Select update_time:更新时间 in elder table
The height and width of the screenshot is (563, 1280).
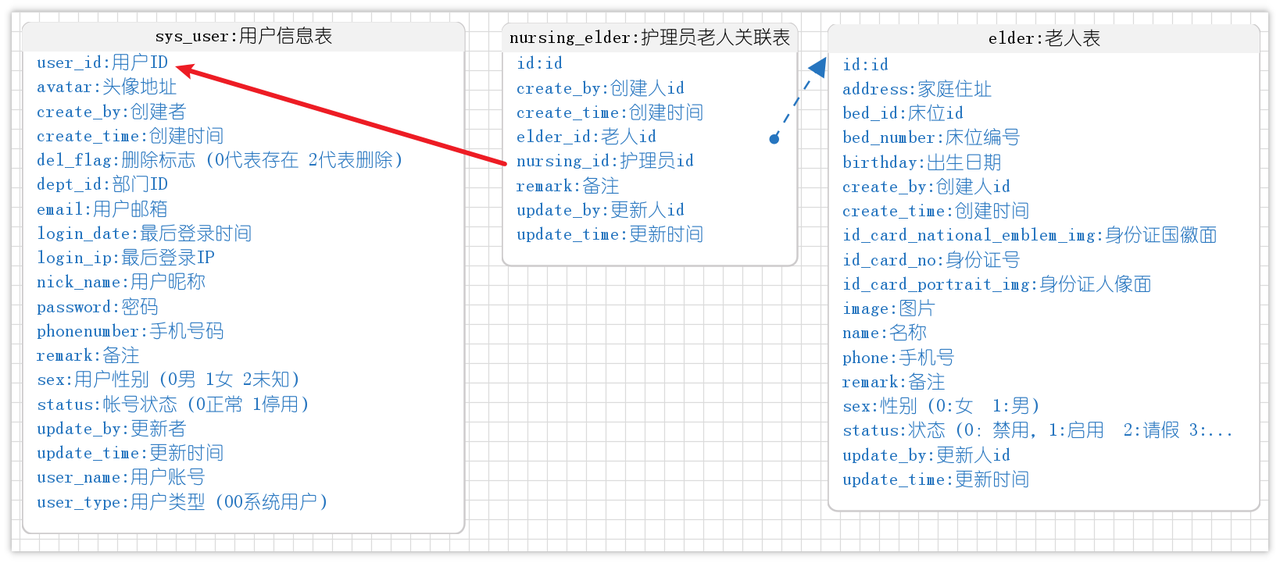tap(935, 480)
